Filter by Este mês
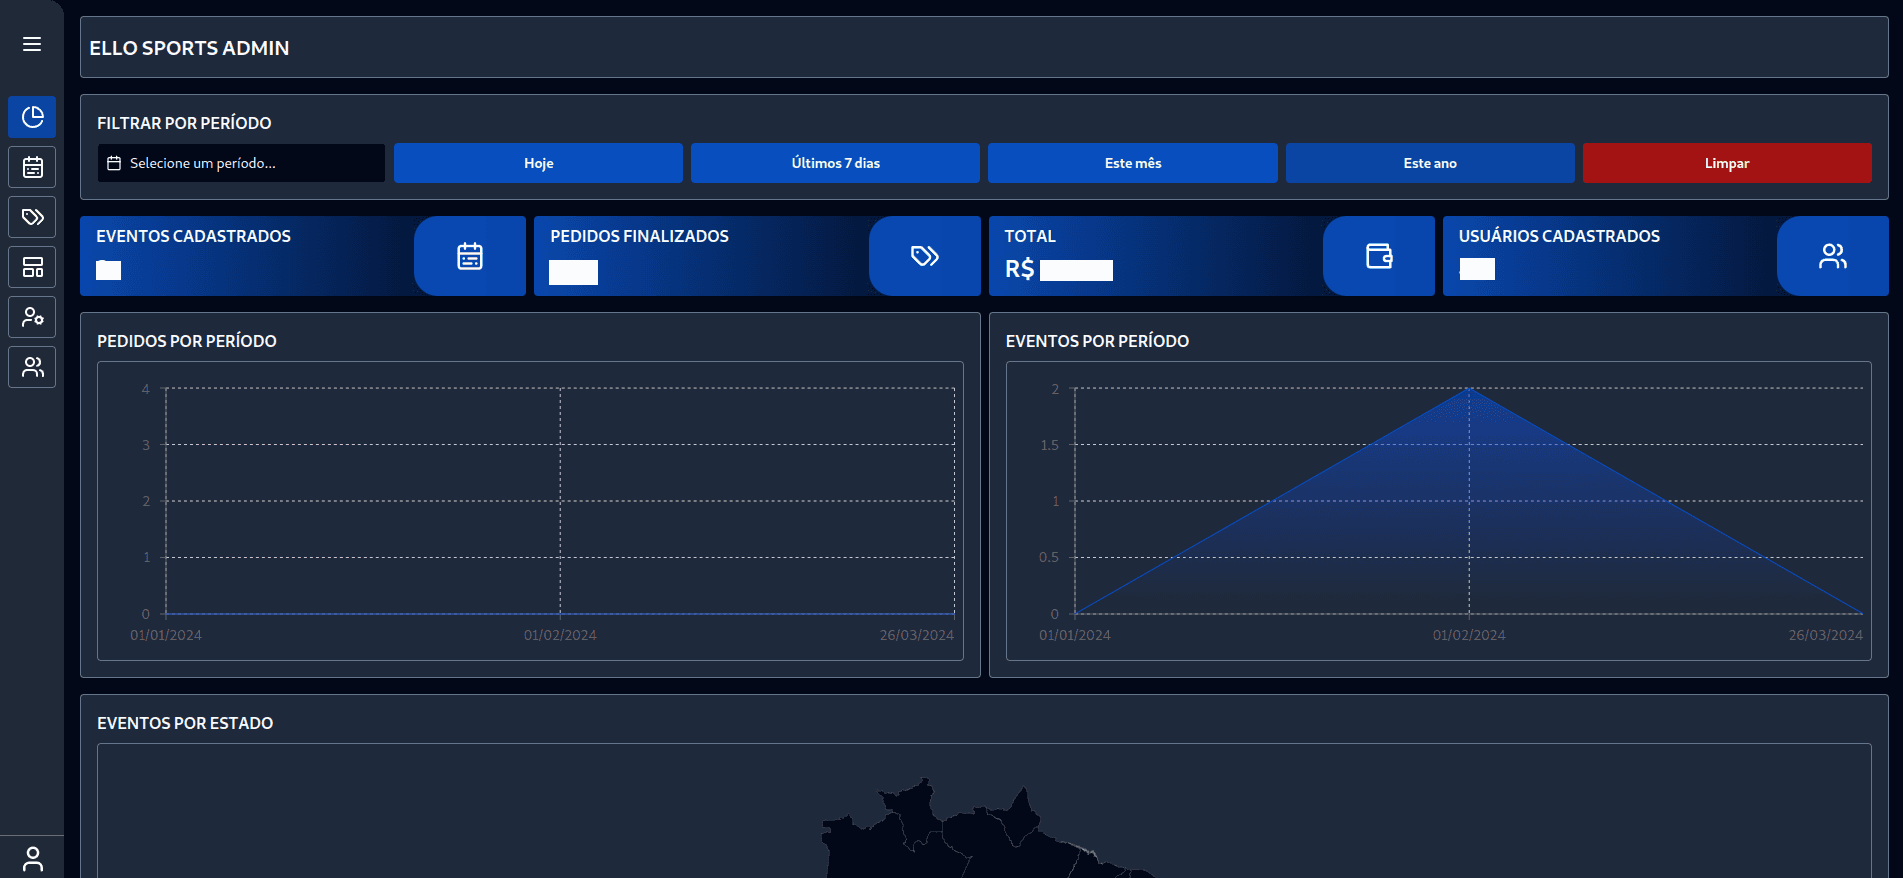The image size is (1903, 878). click(x=1133, y=163)
